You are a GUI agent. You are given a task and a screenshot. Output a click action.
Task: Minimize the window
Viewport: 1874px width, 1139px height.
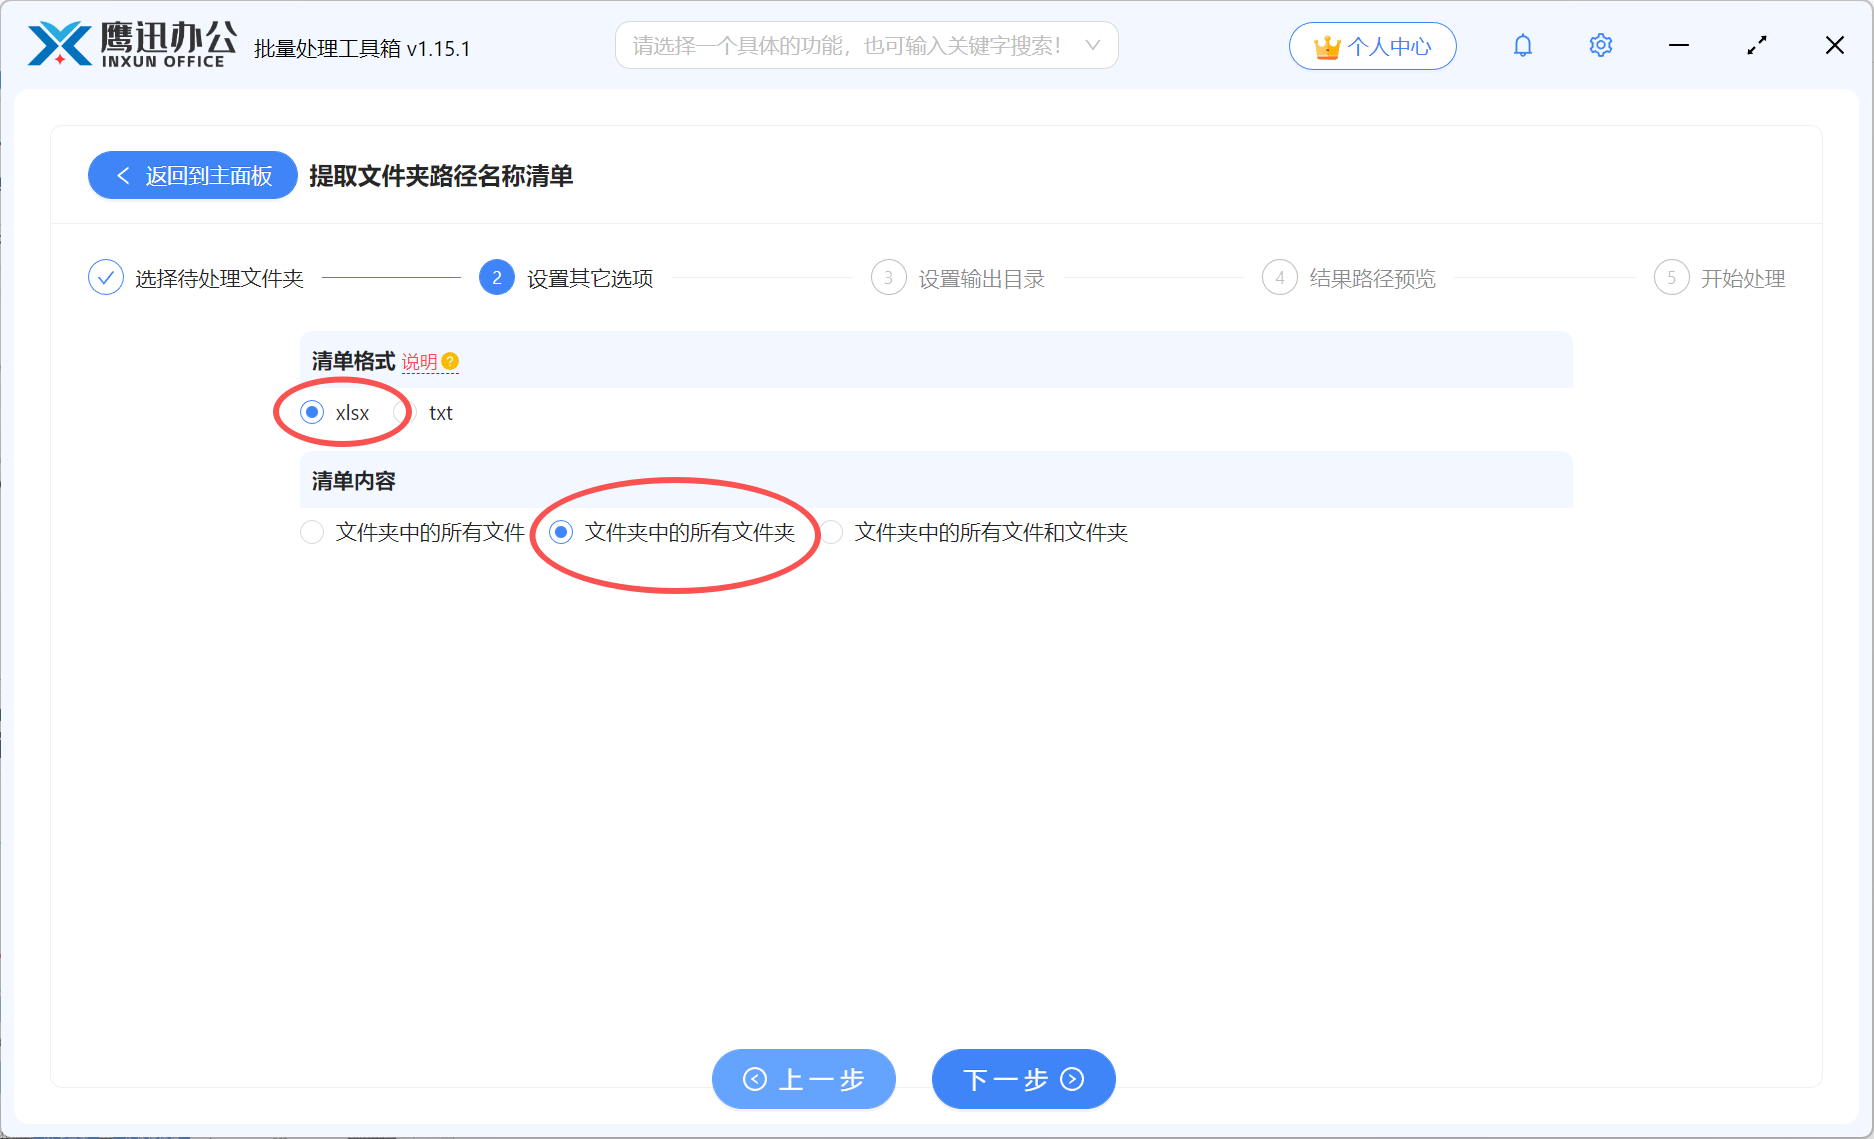(1679, 45)
